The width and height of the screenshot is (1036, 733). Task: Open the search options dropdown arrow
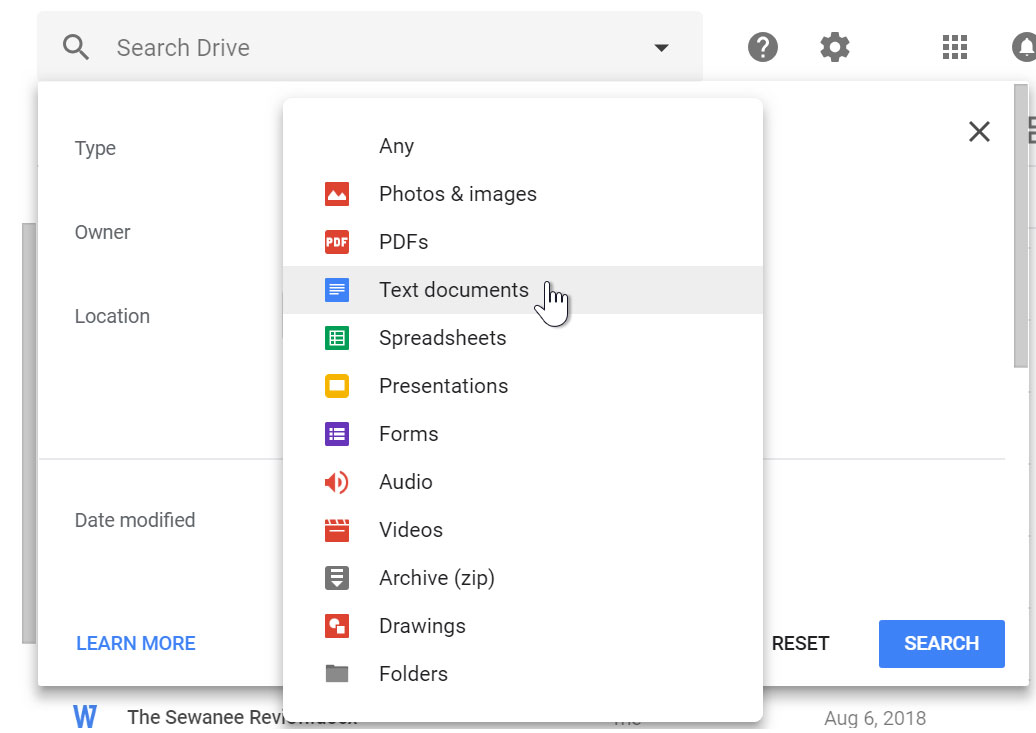[661, 46]
